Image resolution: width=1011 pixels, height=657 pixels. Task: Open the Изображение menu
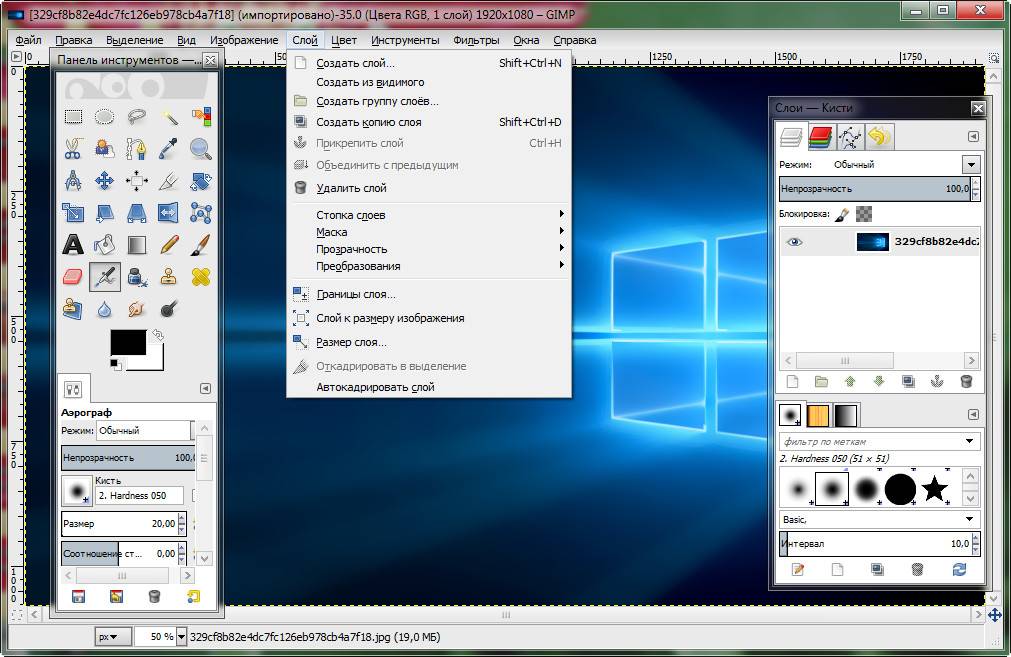point(244,40)
